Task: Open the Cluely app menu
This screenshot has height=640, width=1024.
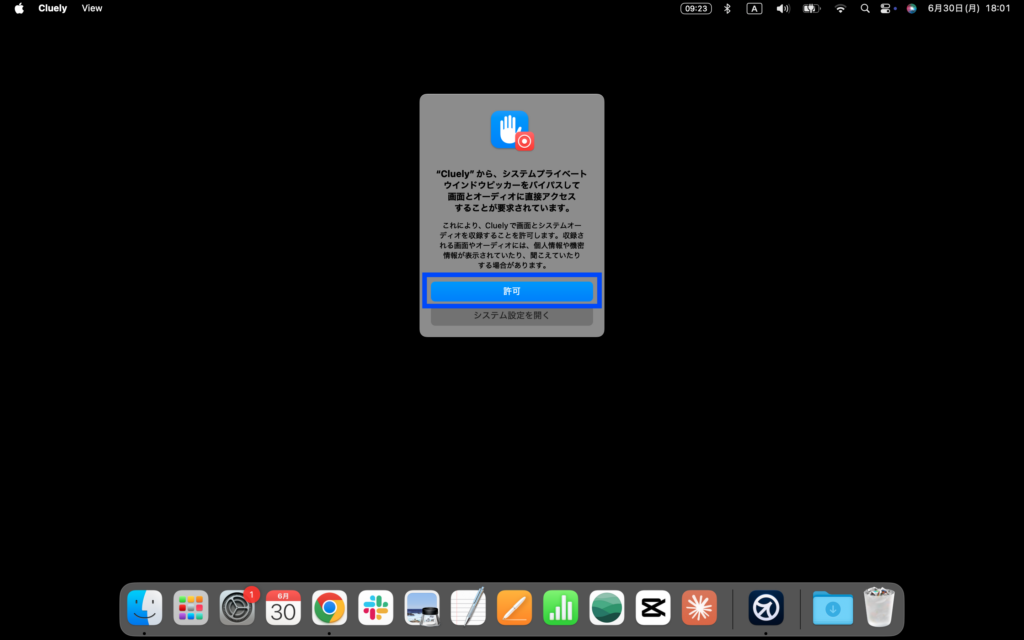Action: tap(52, 8)
